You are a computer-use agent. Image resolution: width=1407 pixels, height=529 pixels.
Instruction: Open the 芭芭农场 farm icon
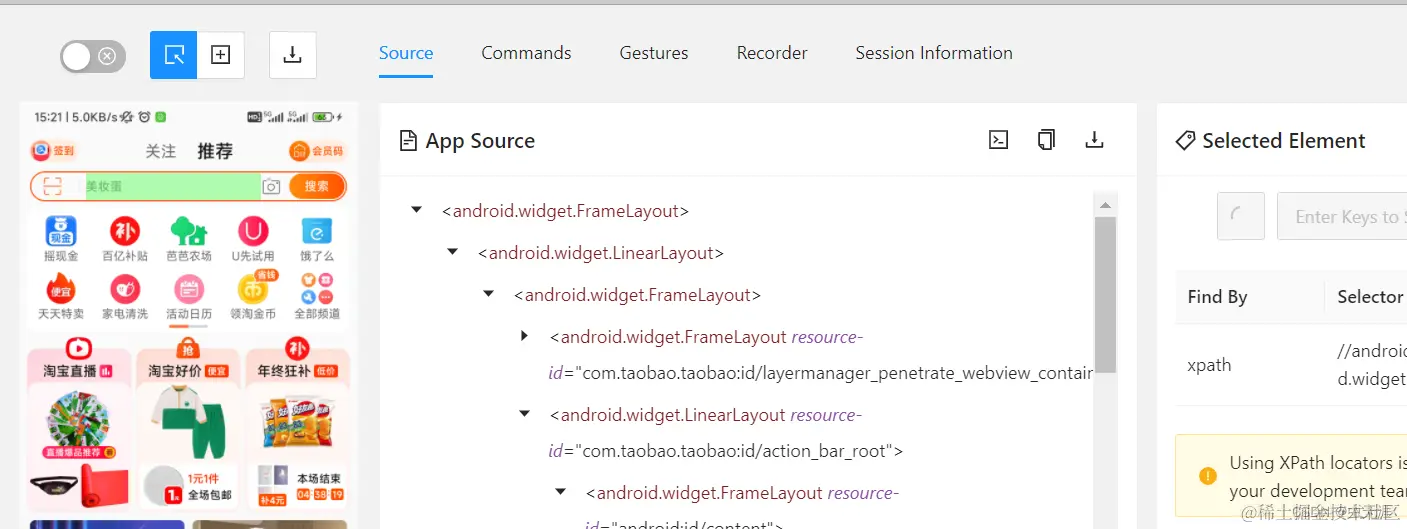[189, 238]
